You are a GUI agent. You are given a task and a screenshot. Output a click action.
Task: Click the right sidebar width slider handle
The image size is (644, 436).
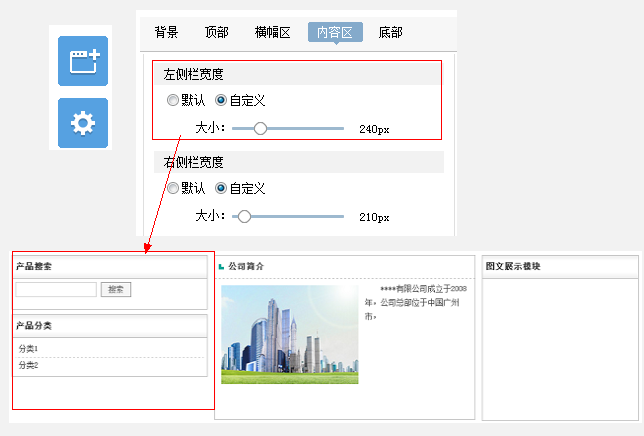point(243,216)
